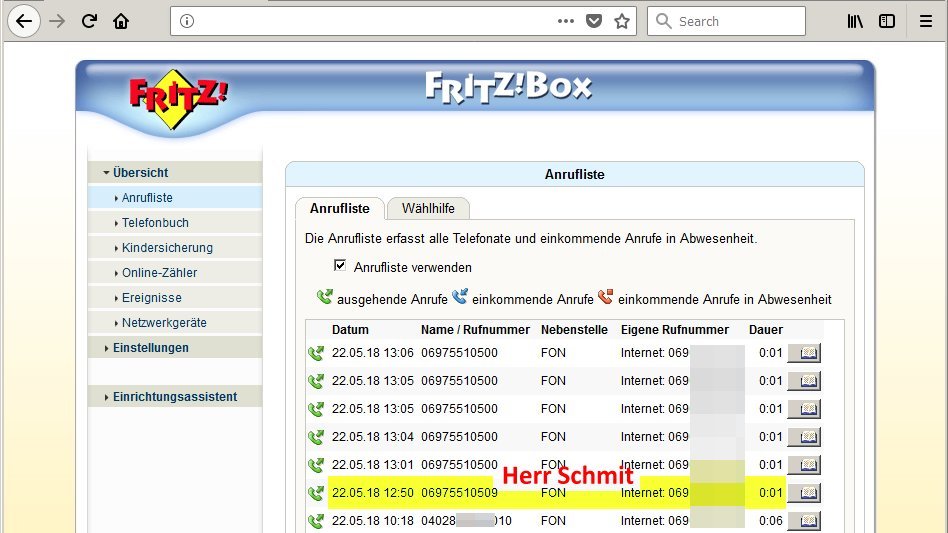The image size is (948, 533).
Task: Expand the Einstellungen section
Action: click(175, 347)
